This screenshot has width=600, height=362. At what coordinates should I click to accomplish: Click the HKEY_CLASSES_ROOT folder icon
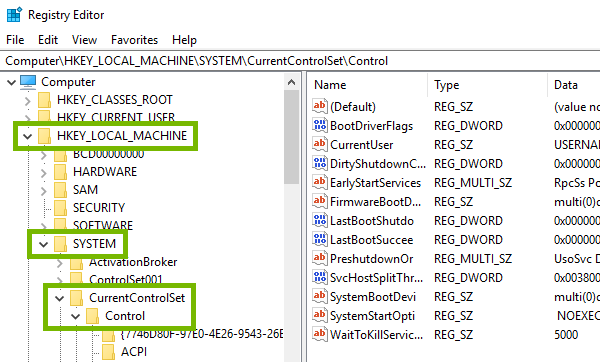[x=44, y=100]
